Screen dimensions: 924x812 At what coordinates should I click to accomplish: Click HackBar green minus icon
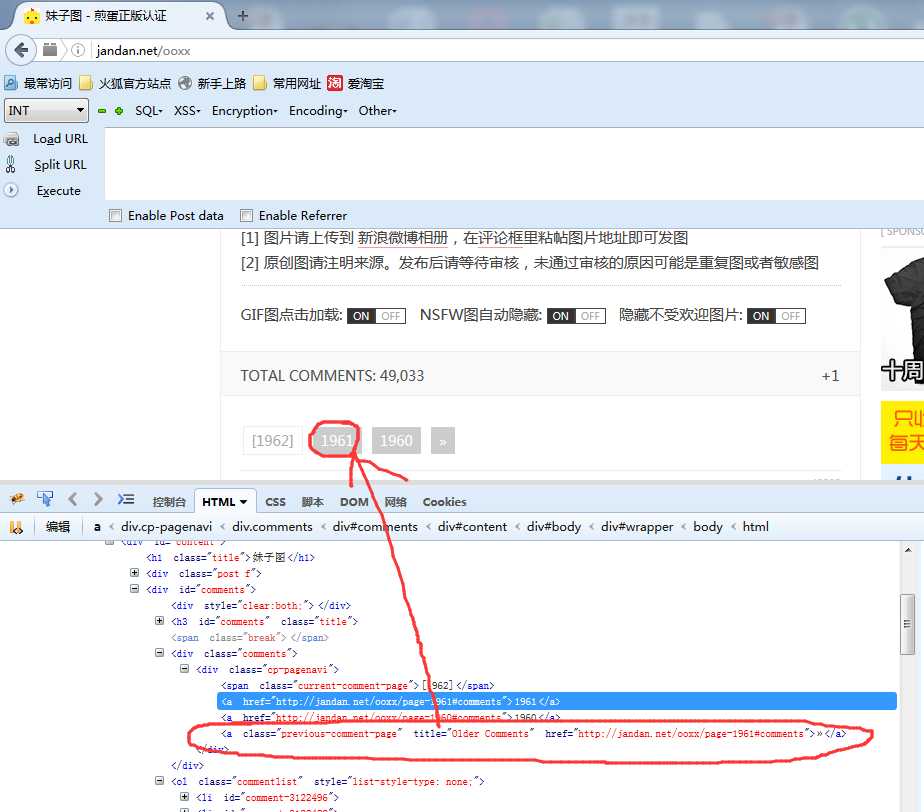click(102, 111)
